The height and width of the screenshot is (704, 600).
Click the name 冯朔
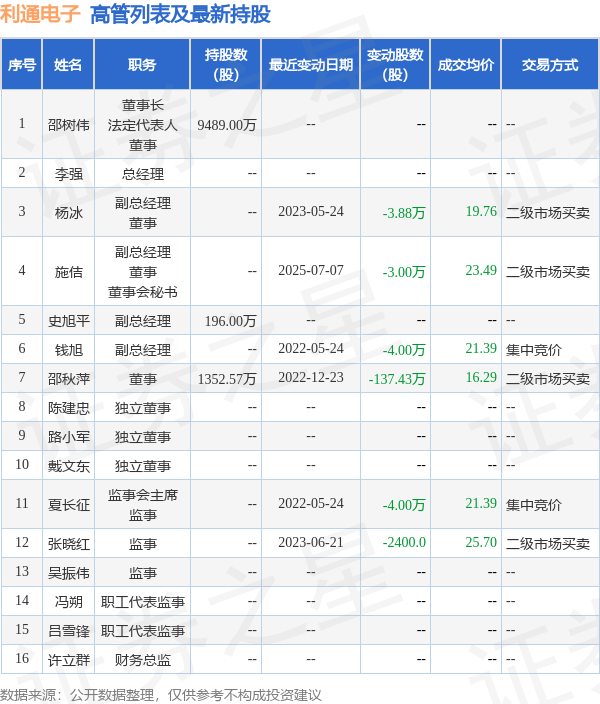69,602
